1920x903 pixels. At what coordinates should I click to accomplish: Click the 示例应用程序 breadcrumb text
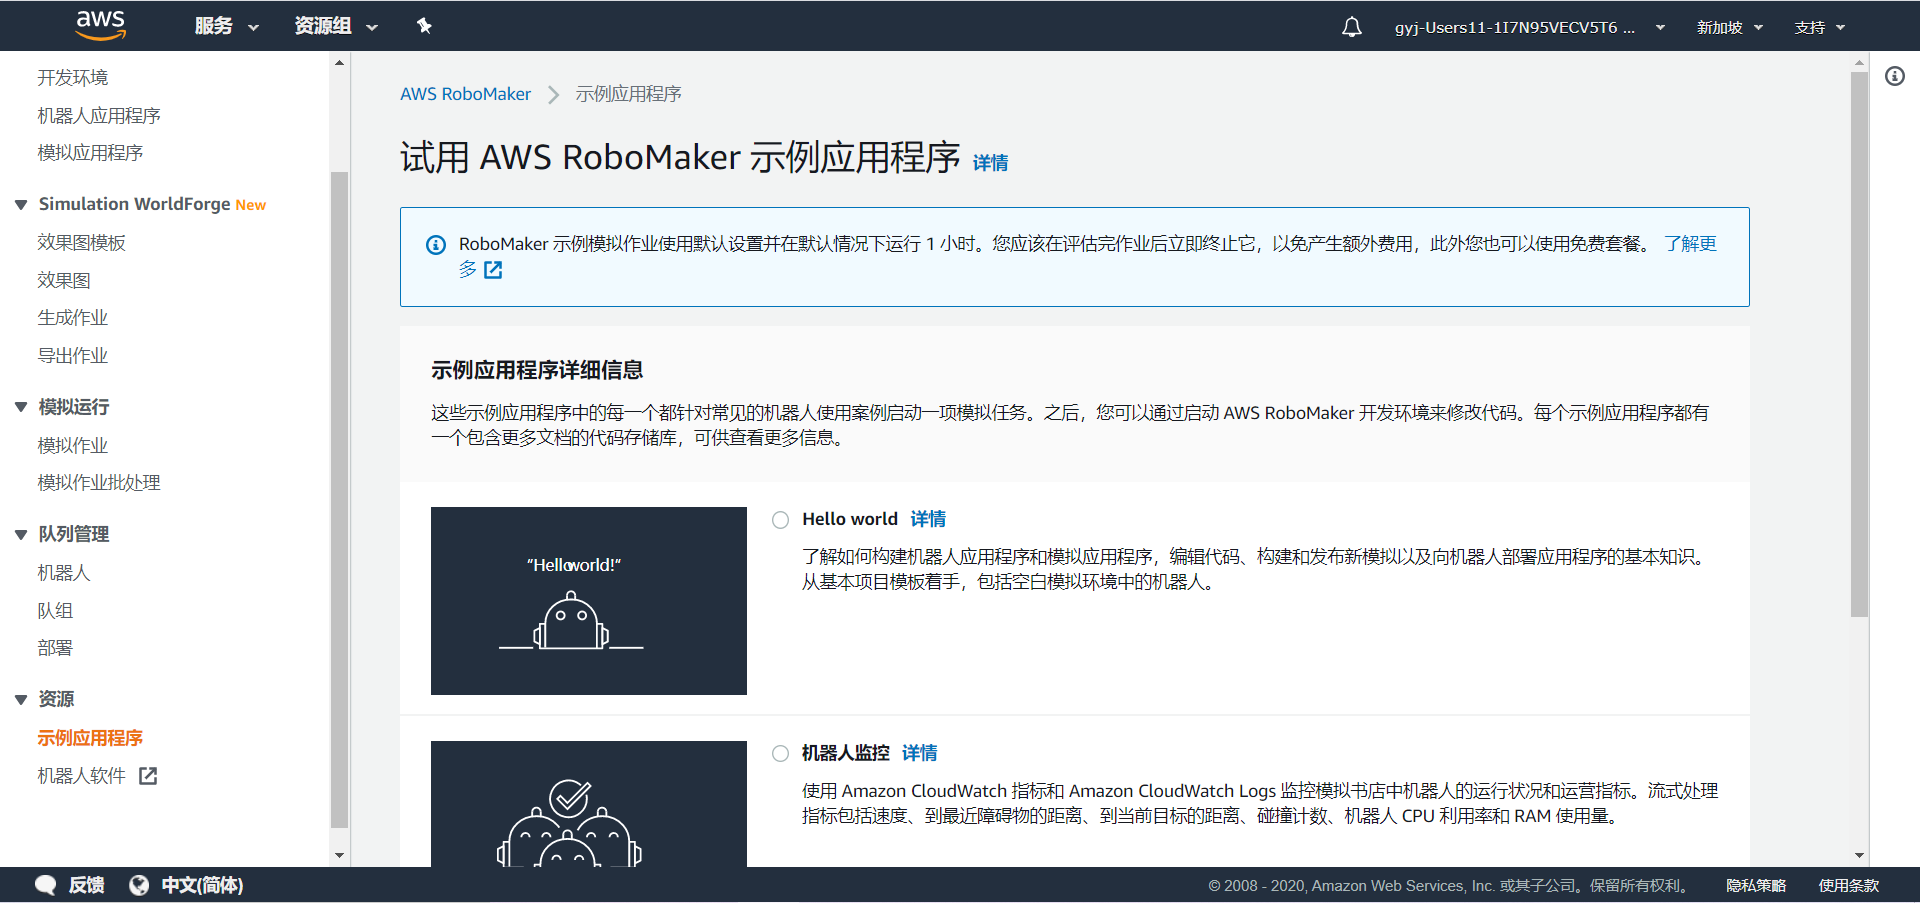tap(628, 94)
